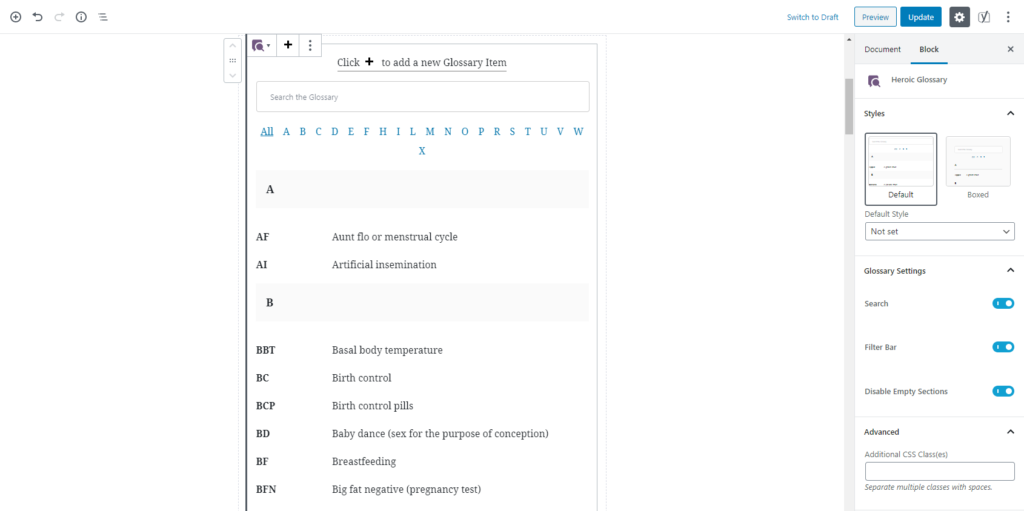1024x511 pixels.
Task: Open the settings gear panel
Action: tap(959, 17)
